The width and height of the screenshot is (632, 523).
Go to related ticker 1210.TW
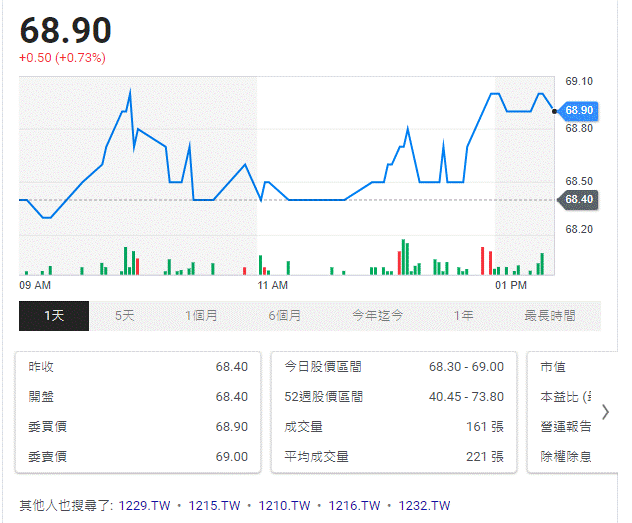[x=284, y=505]
